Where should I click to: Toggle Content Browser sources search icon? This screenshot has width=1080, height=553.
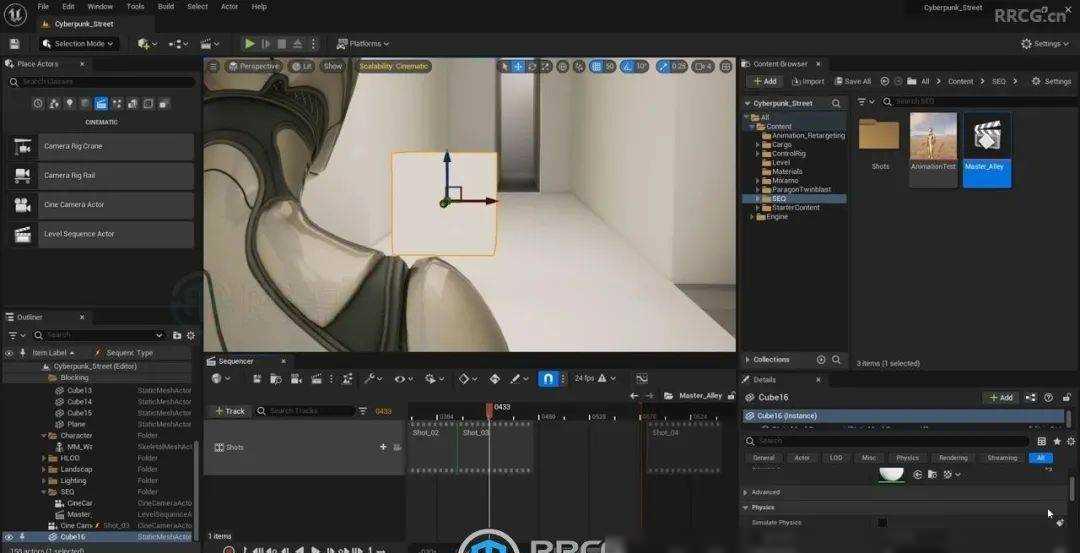click(x=836, y=103)
